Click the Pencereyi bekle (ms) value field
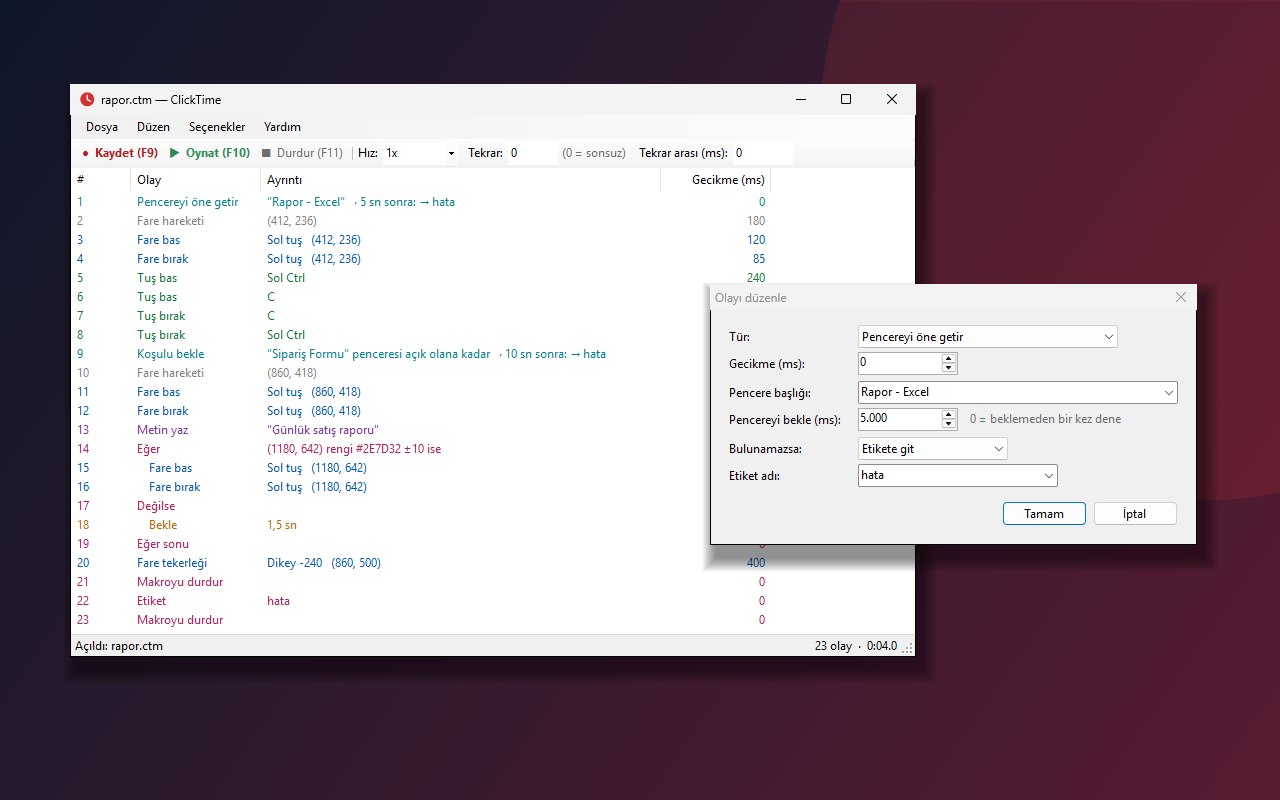The width and height of the screenshot is (1280, 800). (900, 419)
